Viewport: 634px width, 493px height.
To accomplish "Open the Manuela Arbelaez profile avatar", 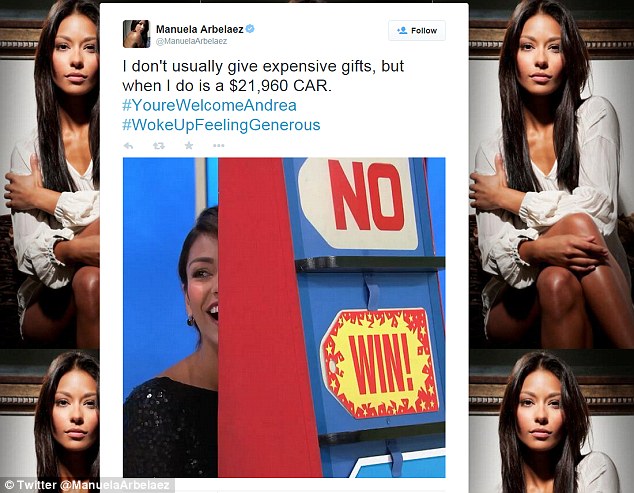I will pyautogui.click(x=137, y=34).
